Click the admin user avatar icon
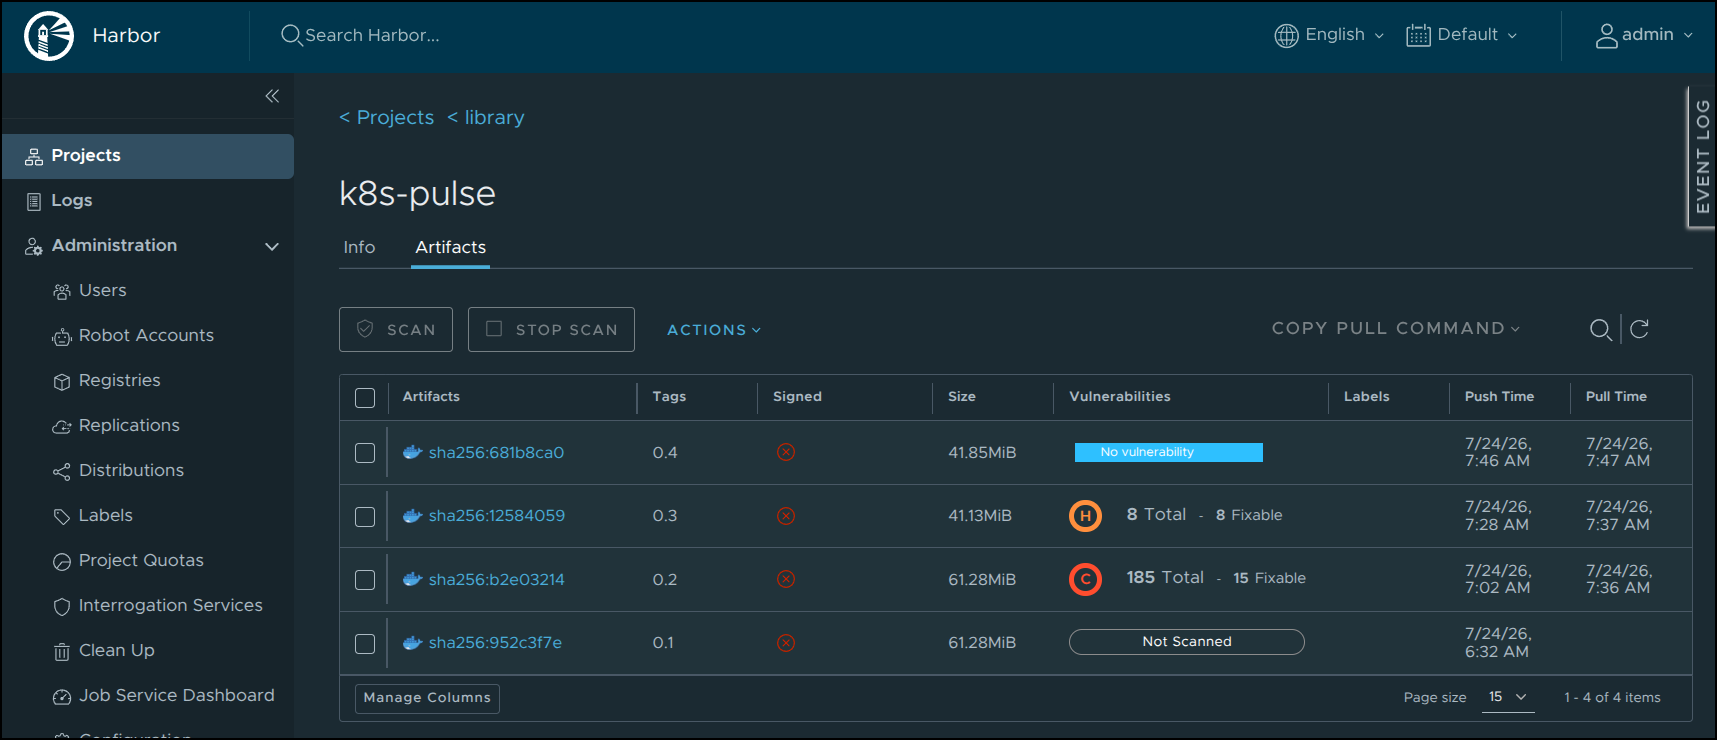 1606,36
